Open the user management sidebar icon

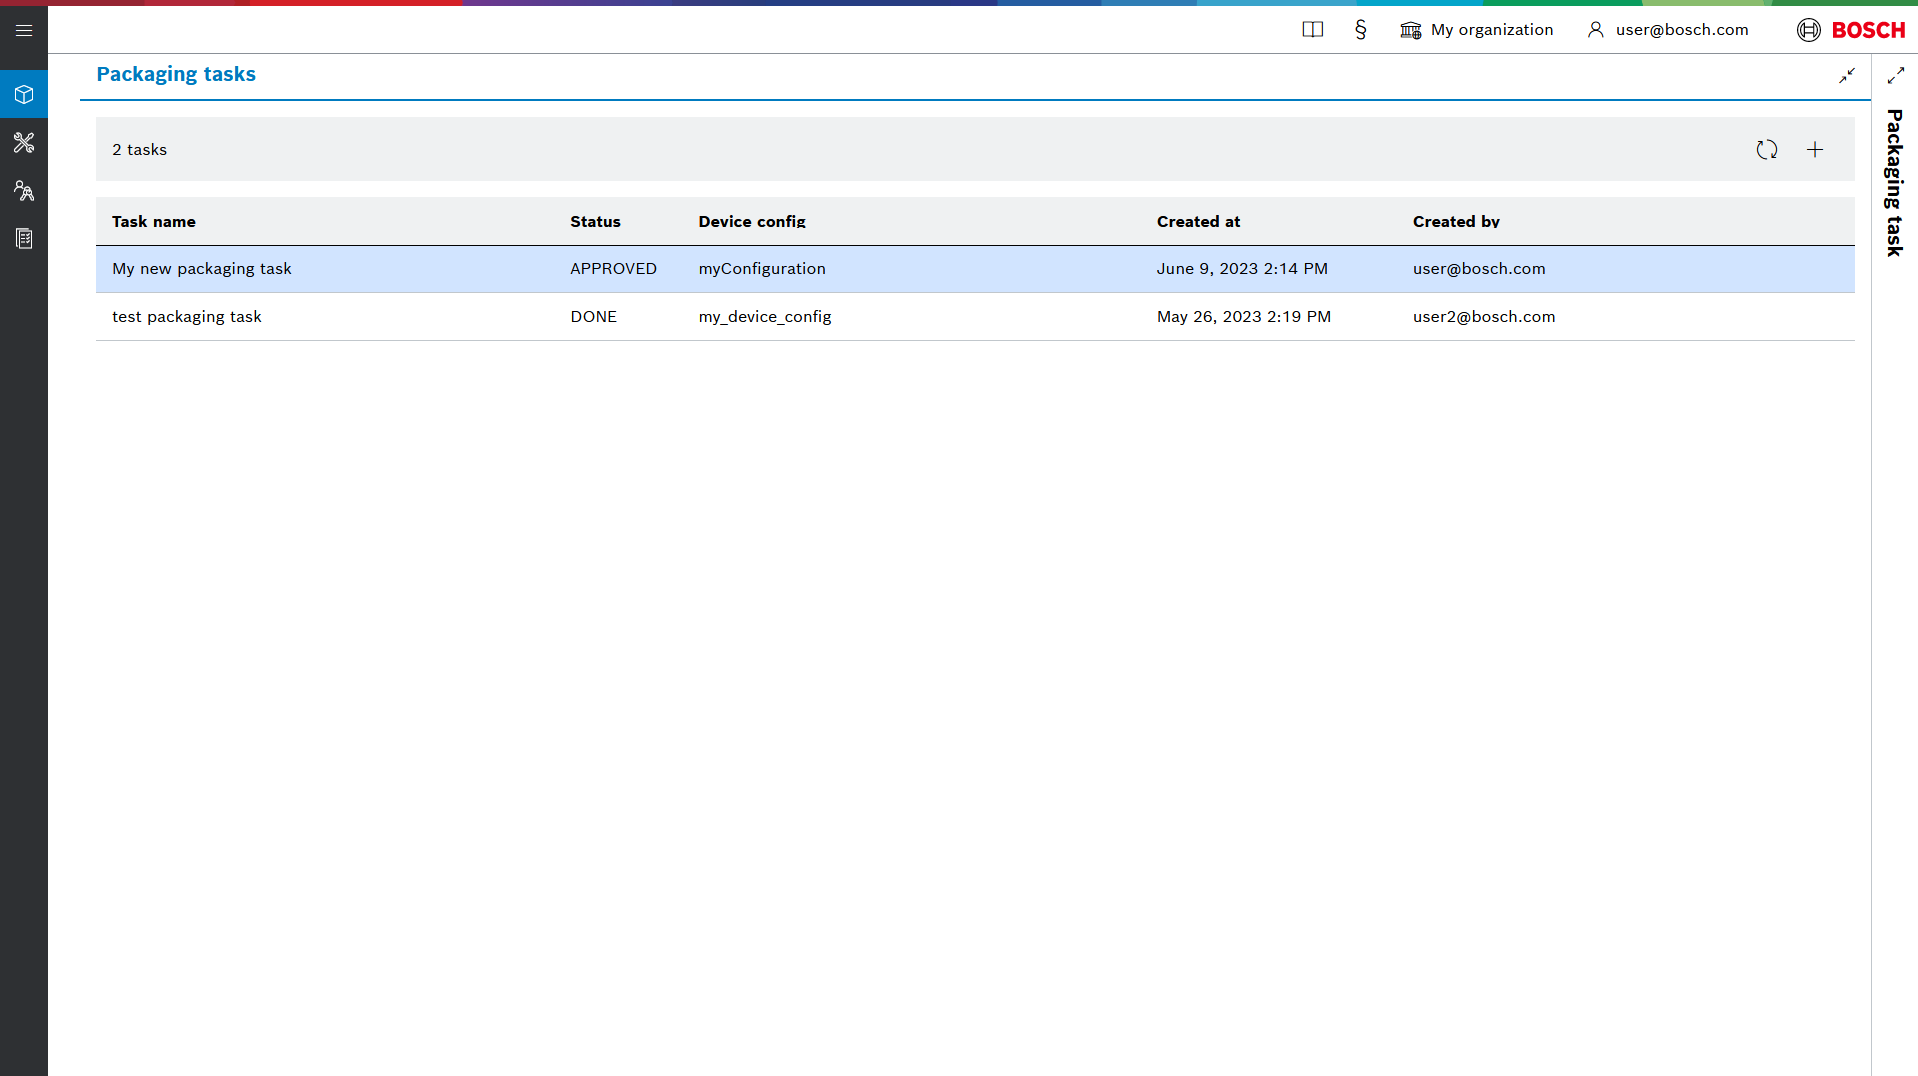24,190
